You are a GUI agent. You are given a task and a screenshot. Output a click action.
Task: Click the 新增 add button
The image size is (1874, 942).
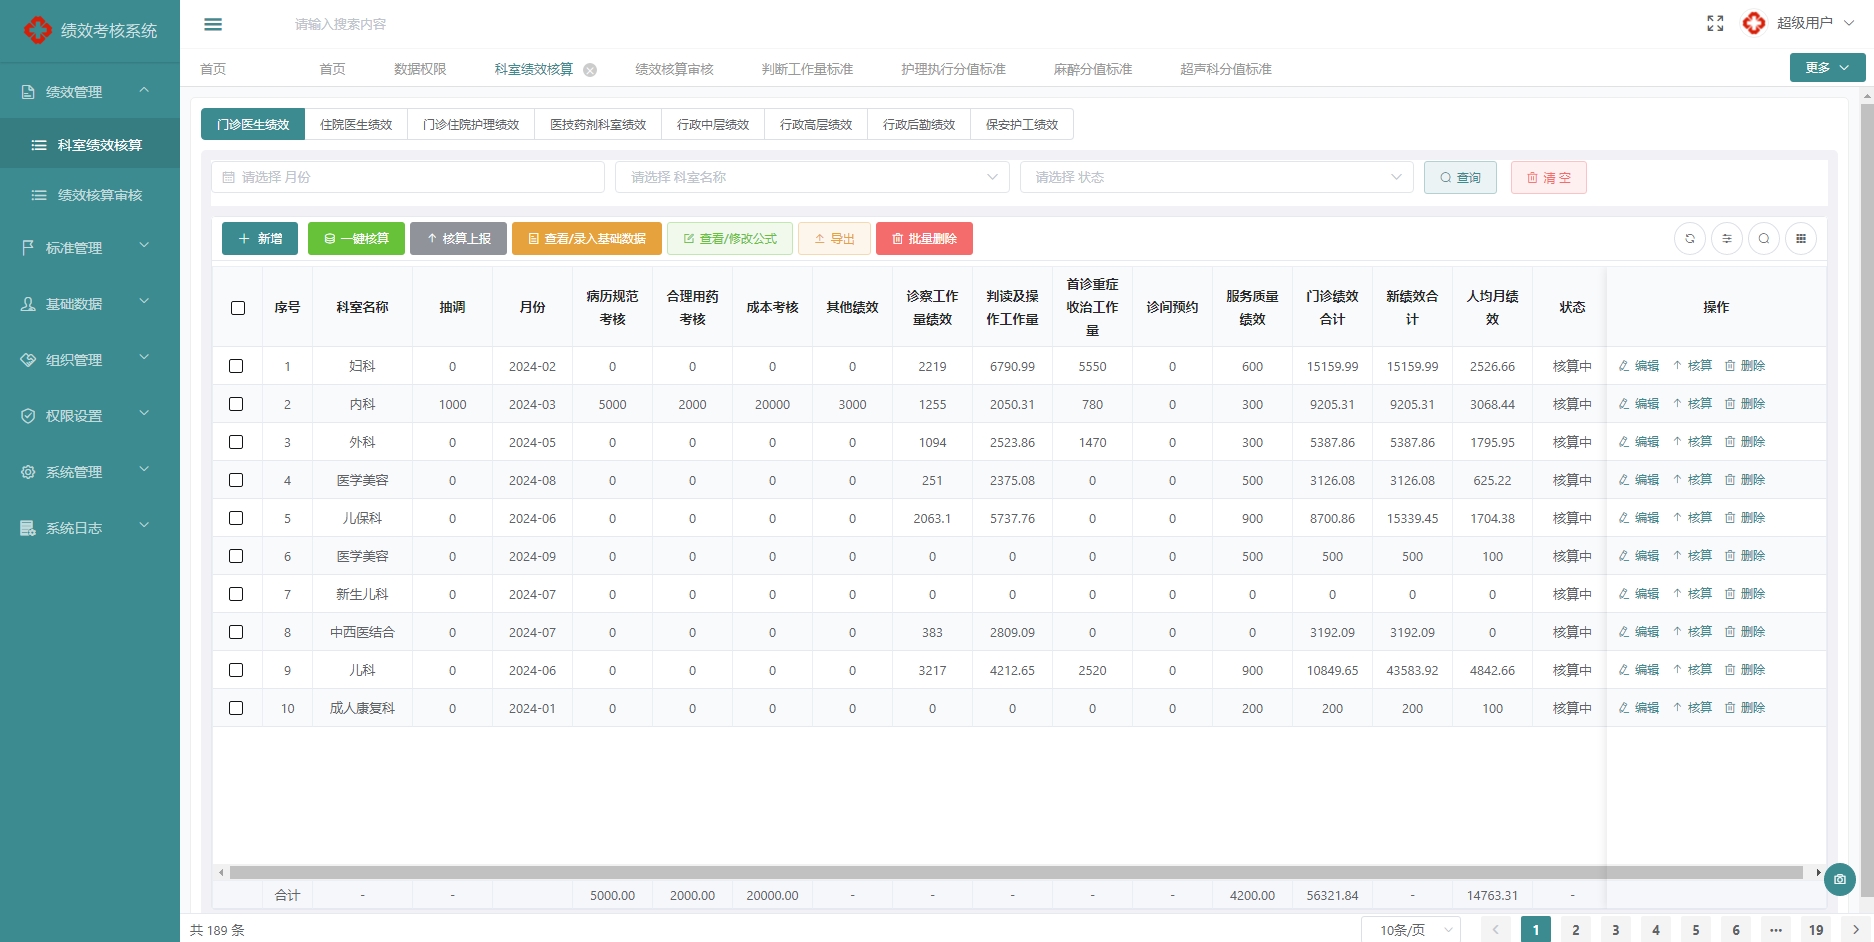260,238
